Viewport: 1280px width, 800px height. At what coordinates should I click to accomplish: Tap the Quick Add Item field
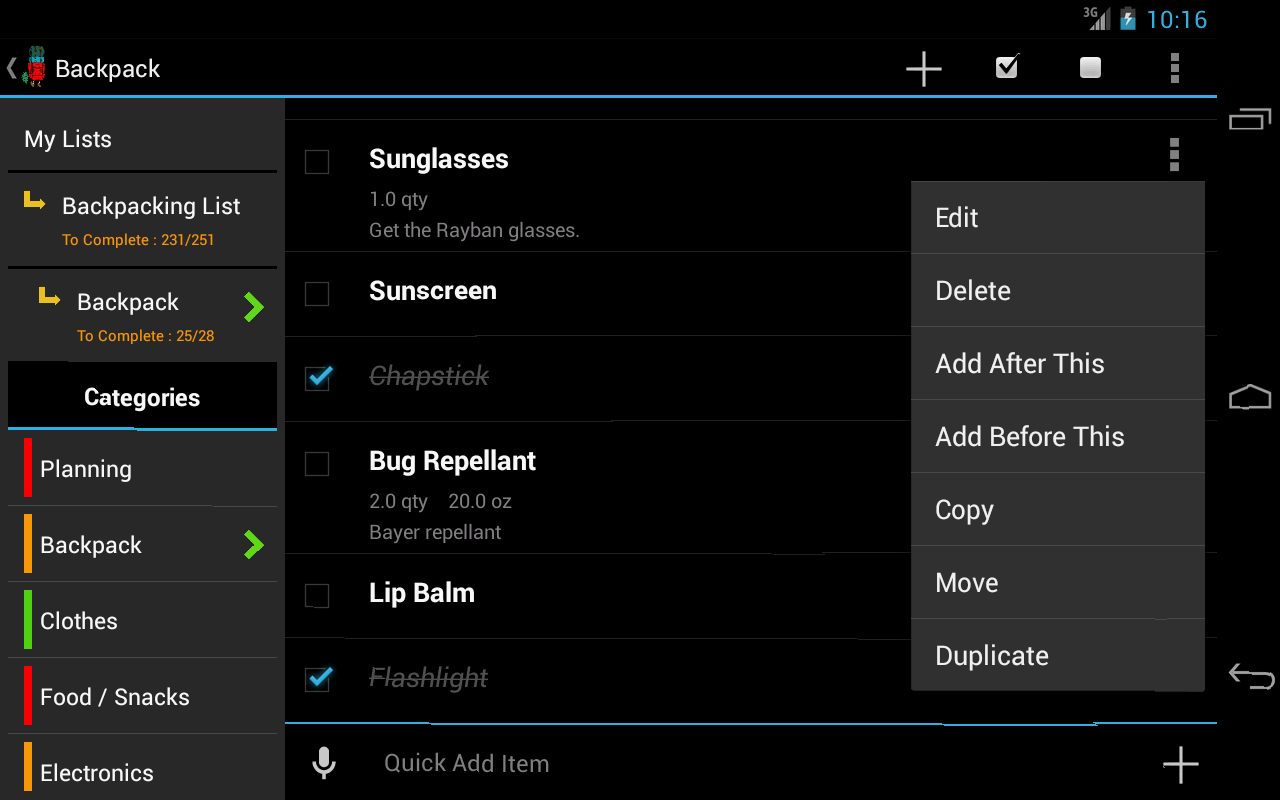pyautogui.click(x=600, y=762)
